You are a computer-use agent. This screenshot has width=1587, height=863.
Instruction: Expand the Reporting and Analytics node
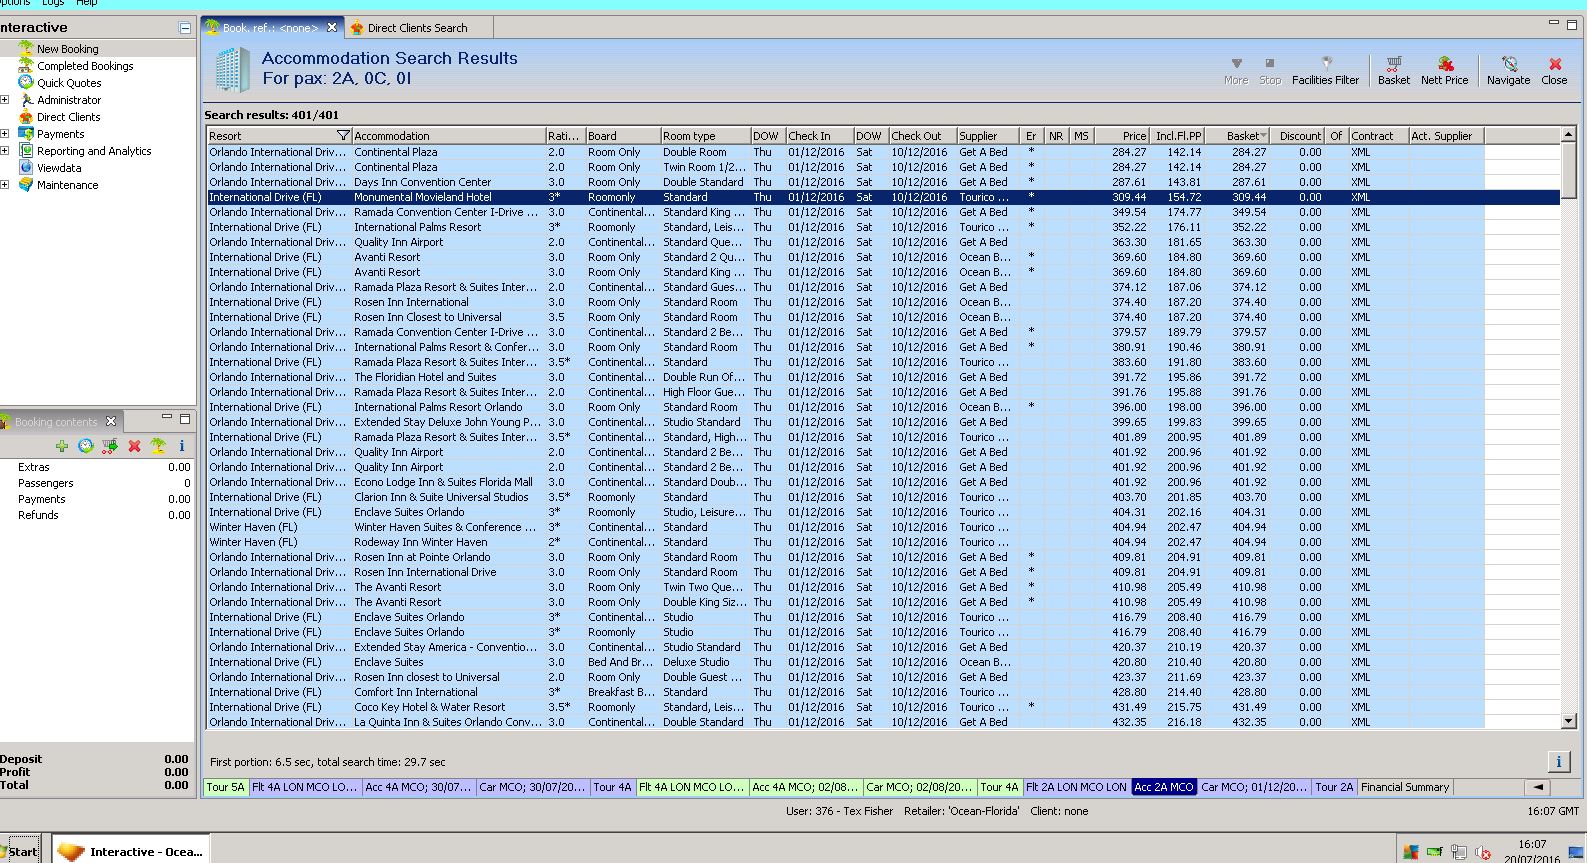tap(5, 151)
